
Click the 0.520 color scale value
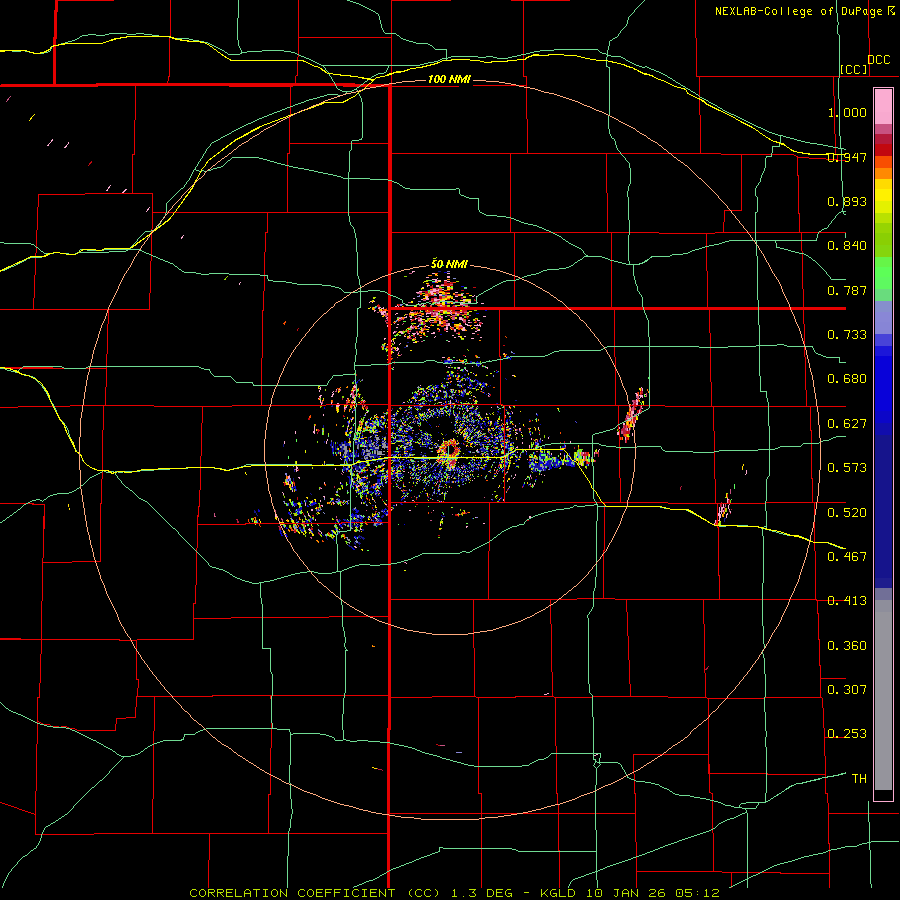tap(847, 512)
